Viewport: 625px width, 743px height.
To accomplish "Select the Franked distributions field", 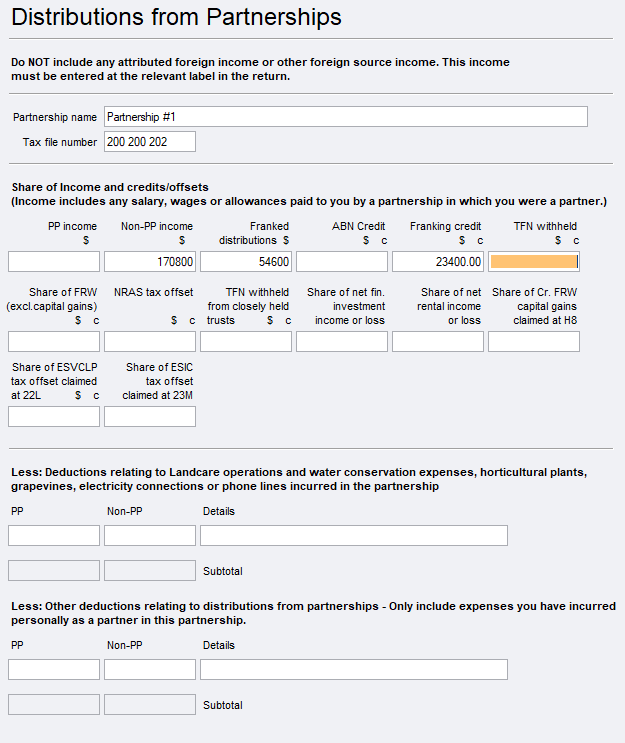I will point(246,262).
